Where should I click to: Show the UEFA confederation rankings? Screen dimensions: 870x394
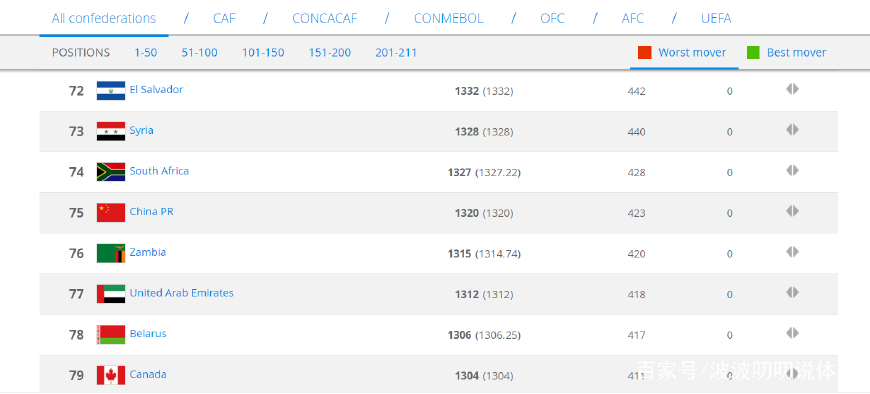(x=716, y=18)
